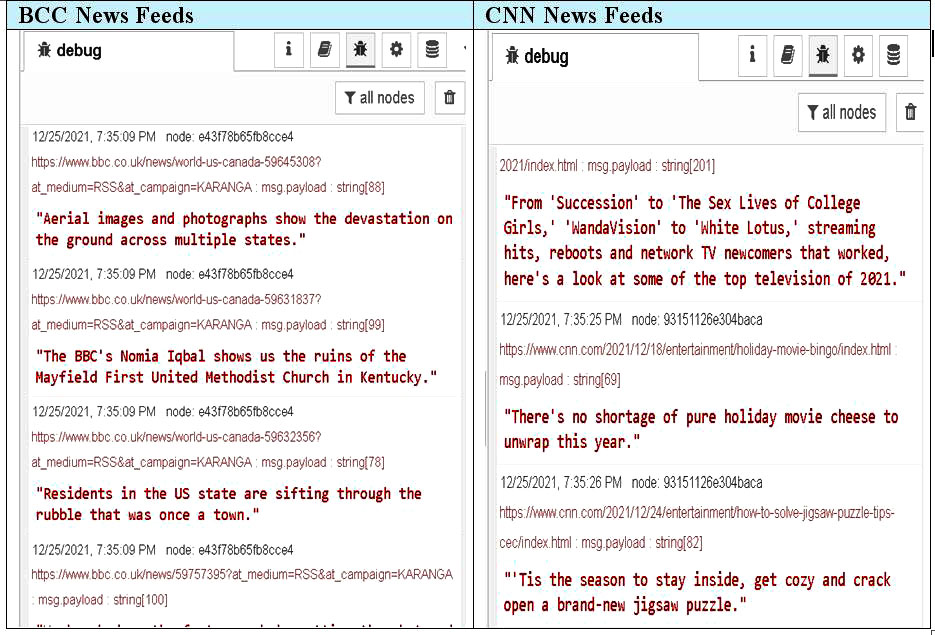
Task: Expand the sidebar tab dropdown arrow in BCC panel
Action: 463,48
